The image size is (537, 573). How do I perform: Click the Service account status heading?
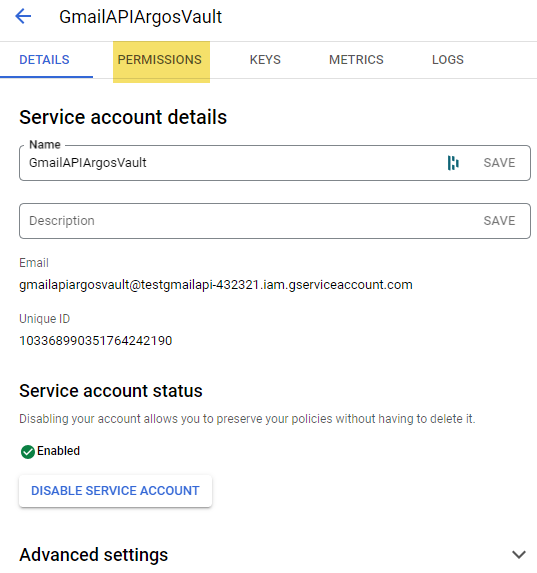point(111,391)
